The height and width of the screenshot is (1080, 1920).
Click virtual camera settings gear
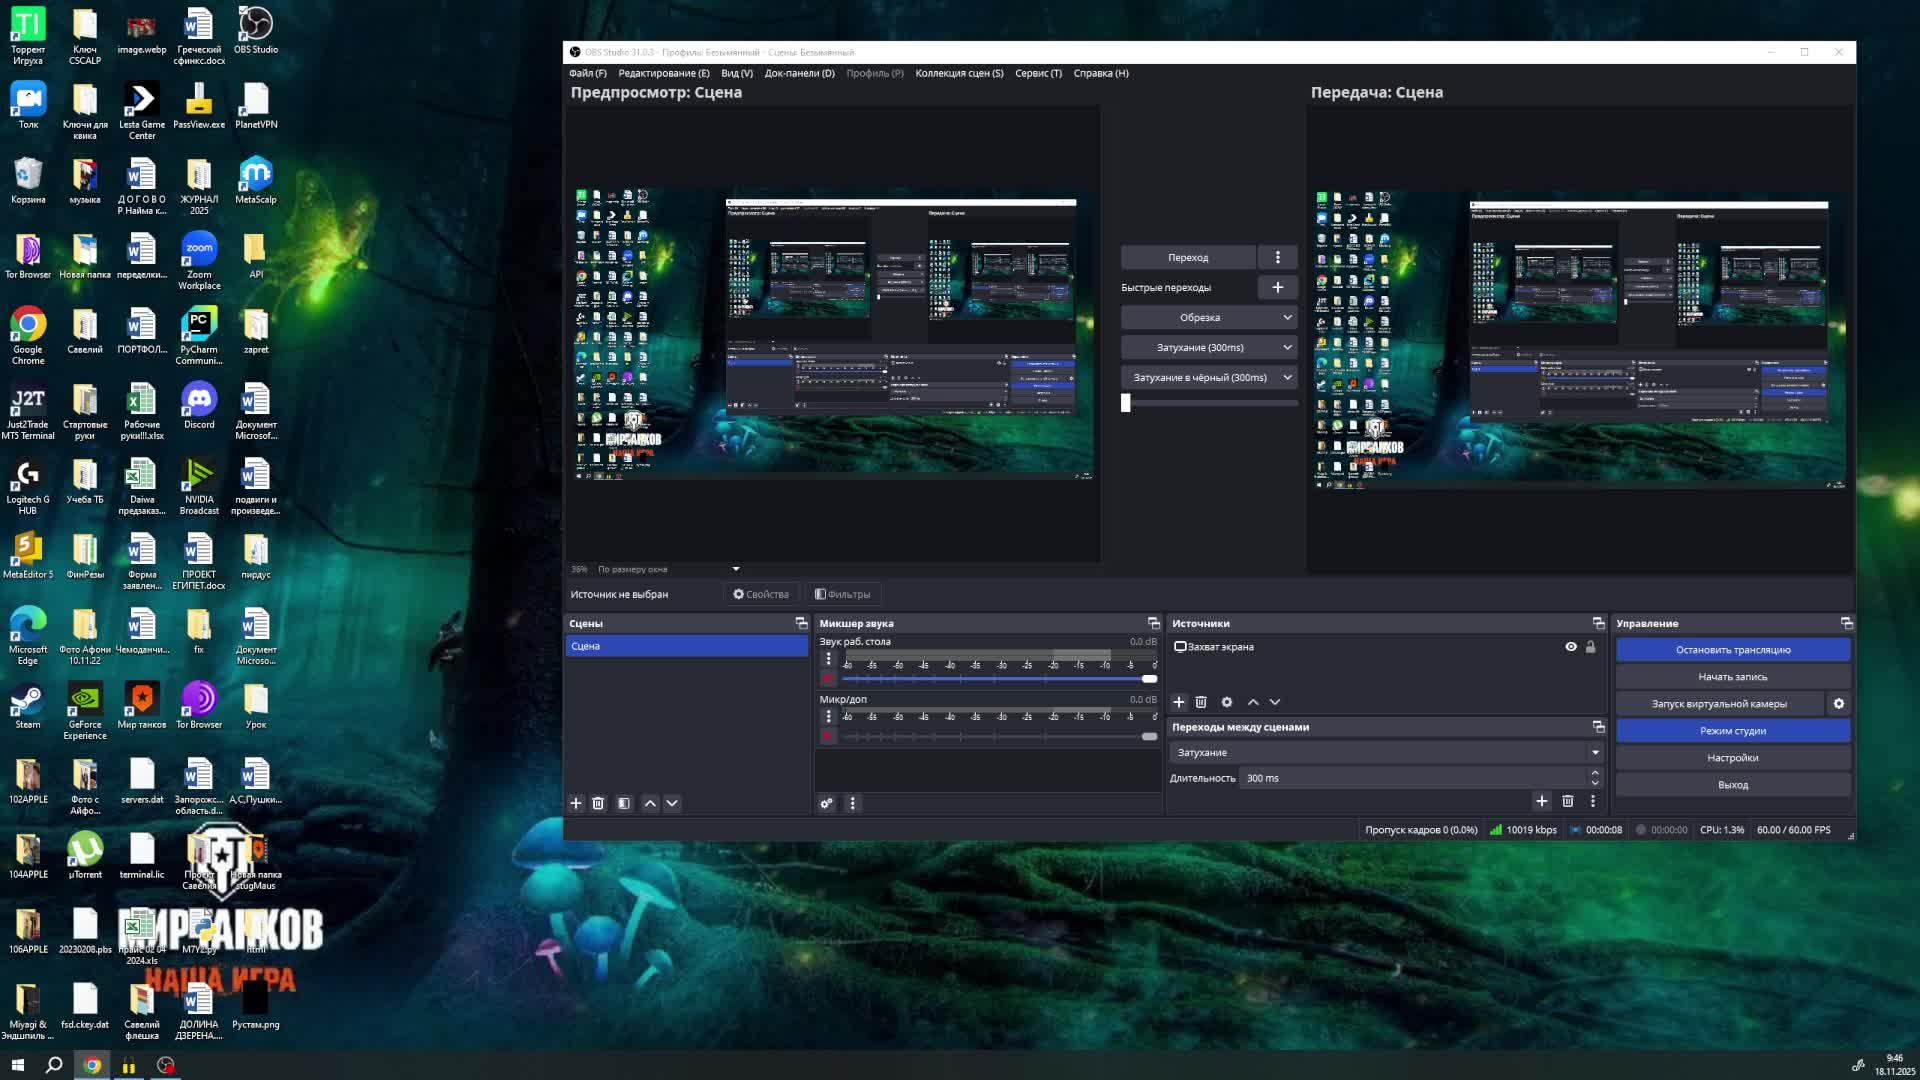(x=1838, y=704)
